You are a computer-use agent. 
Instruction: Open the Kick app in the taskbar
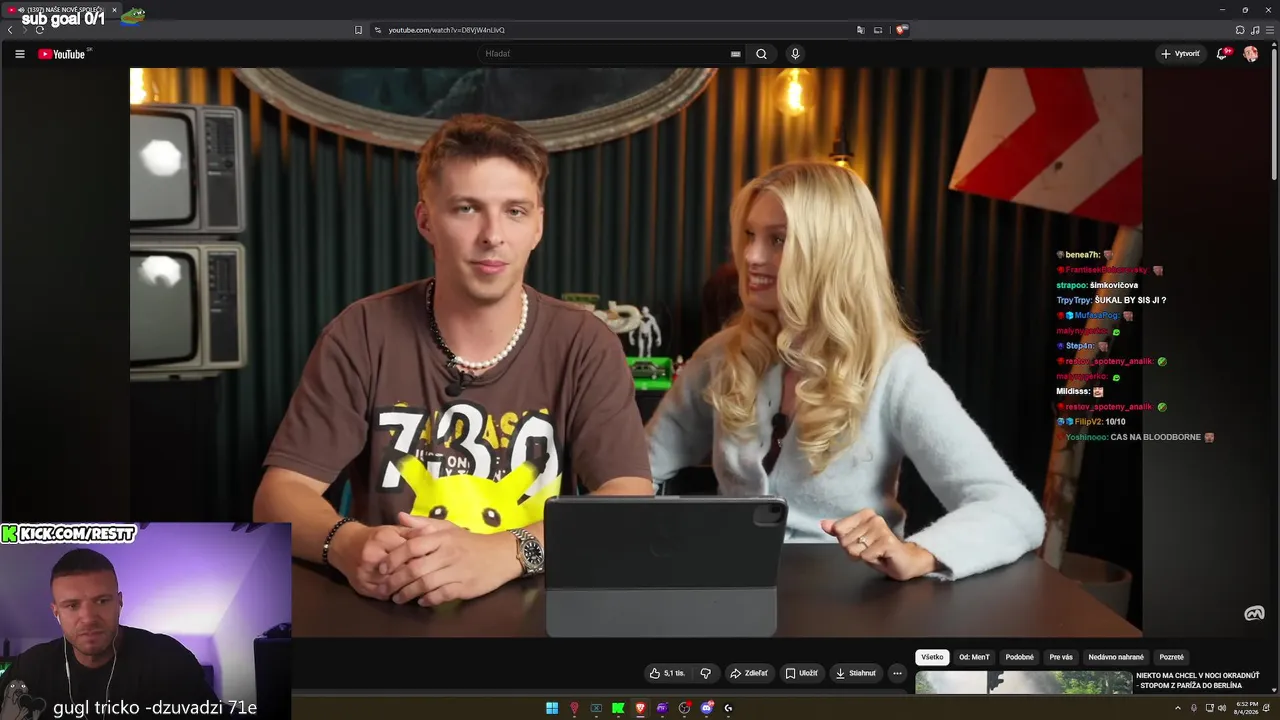pos(618,708)
